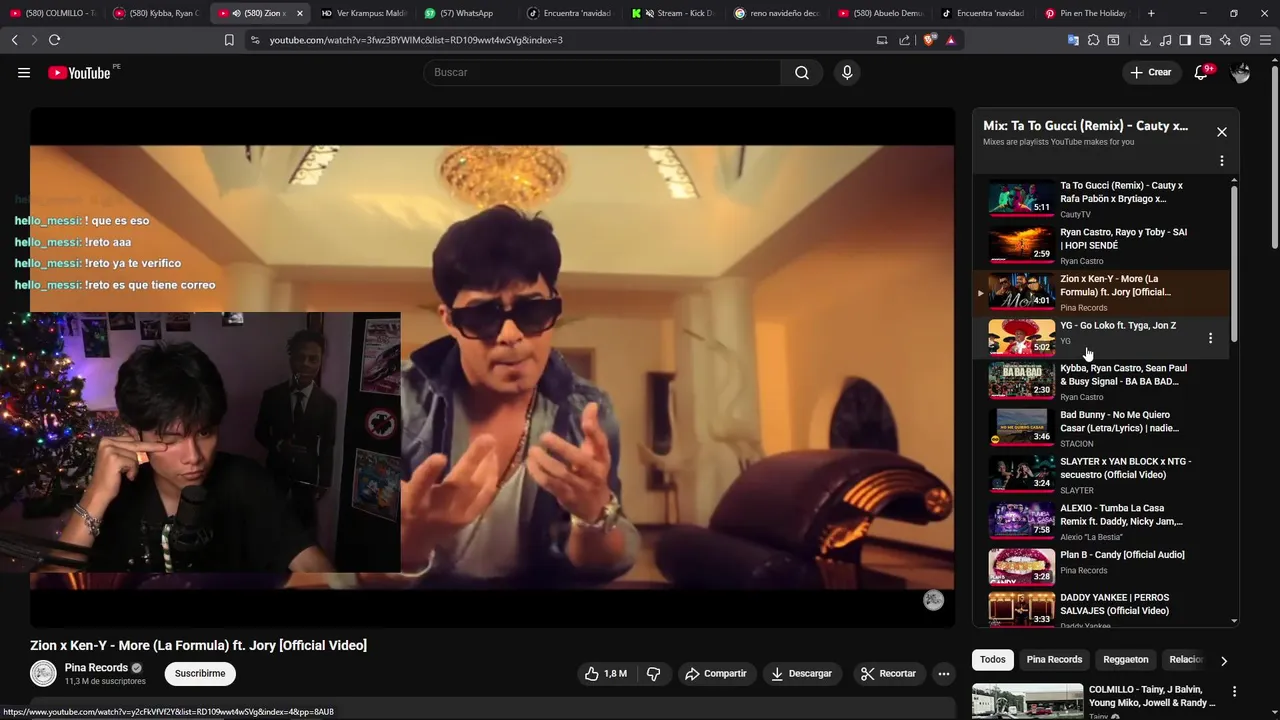Open Leo AI assistant icon
The image size is (1280, 720).
pos(1225,40)
